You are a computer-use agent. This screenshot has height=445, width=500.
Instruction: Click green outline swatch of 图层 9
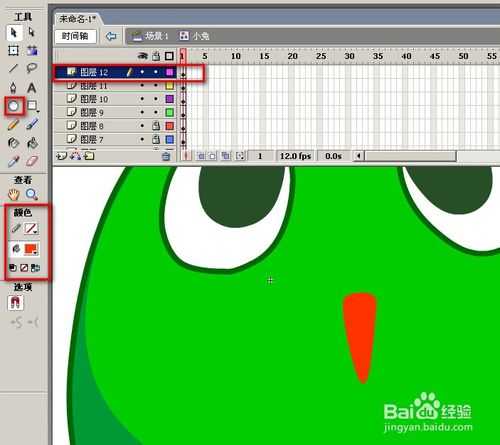pos(170,112)
